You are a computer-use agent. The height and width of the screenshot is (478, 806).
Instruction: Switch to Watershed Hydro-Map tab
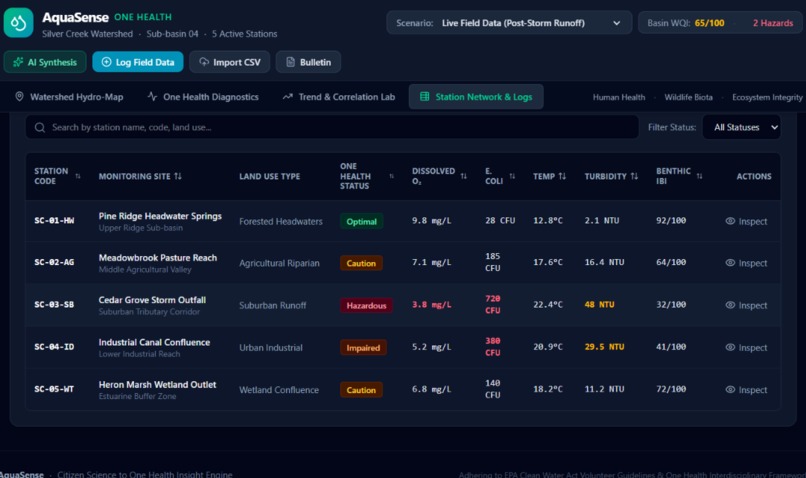pos(69,97)
